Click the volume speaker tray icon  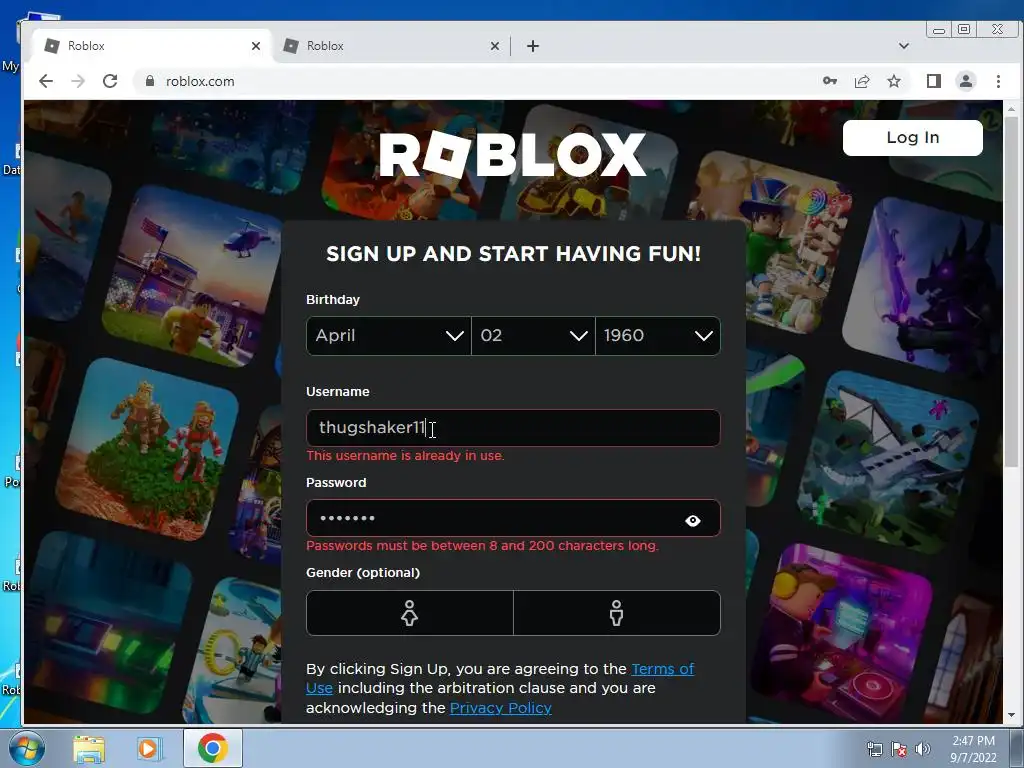point(922,750)
